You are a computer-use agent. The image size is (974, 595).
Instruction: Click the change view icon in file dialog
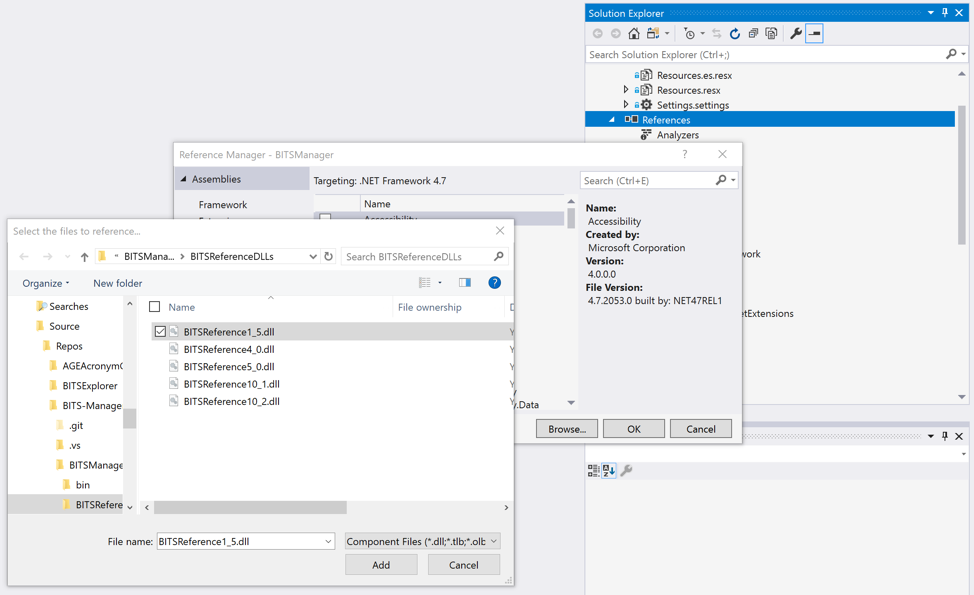tap(425, 283)
